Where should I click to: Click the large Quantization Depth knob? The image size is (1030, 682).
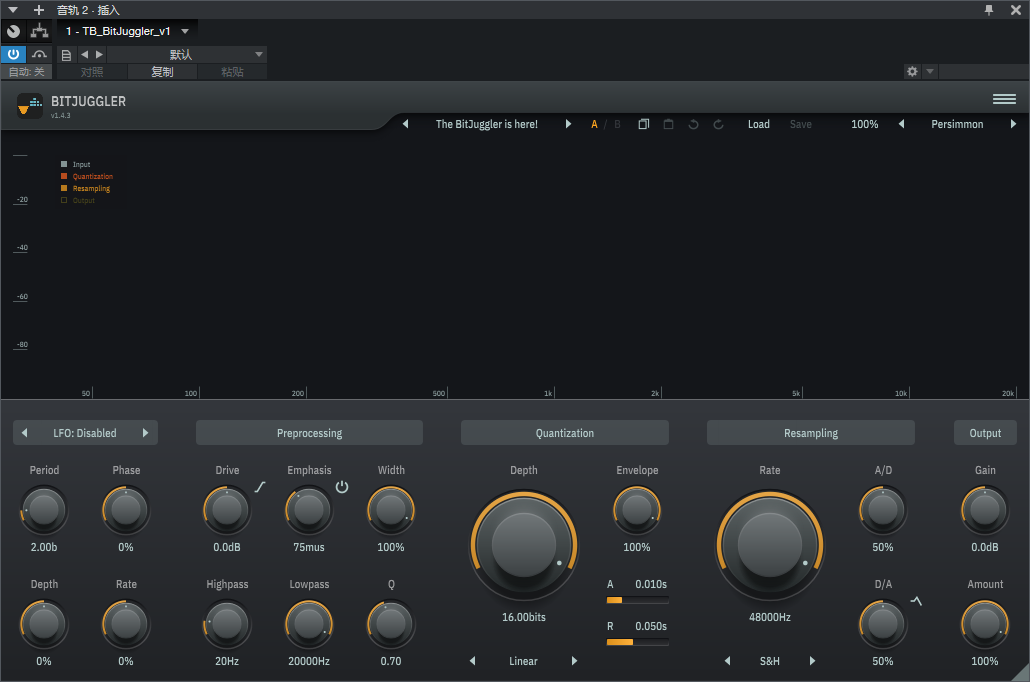[x=524, y=545]
